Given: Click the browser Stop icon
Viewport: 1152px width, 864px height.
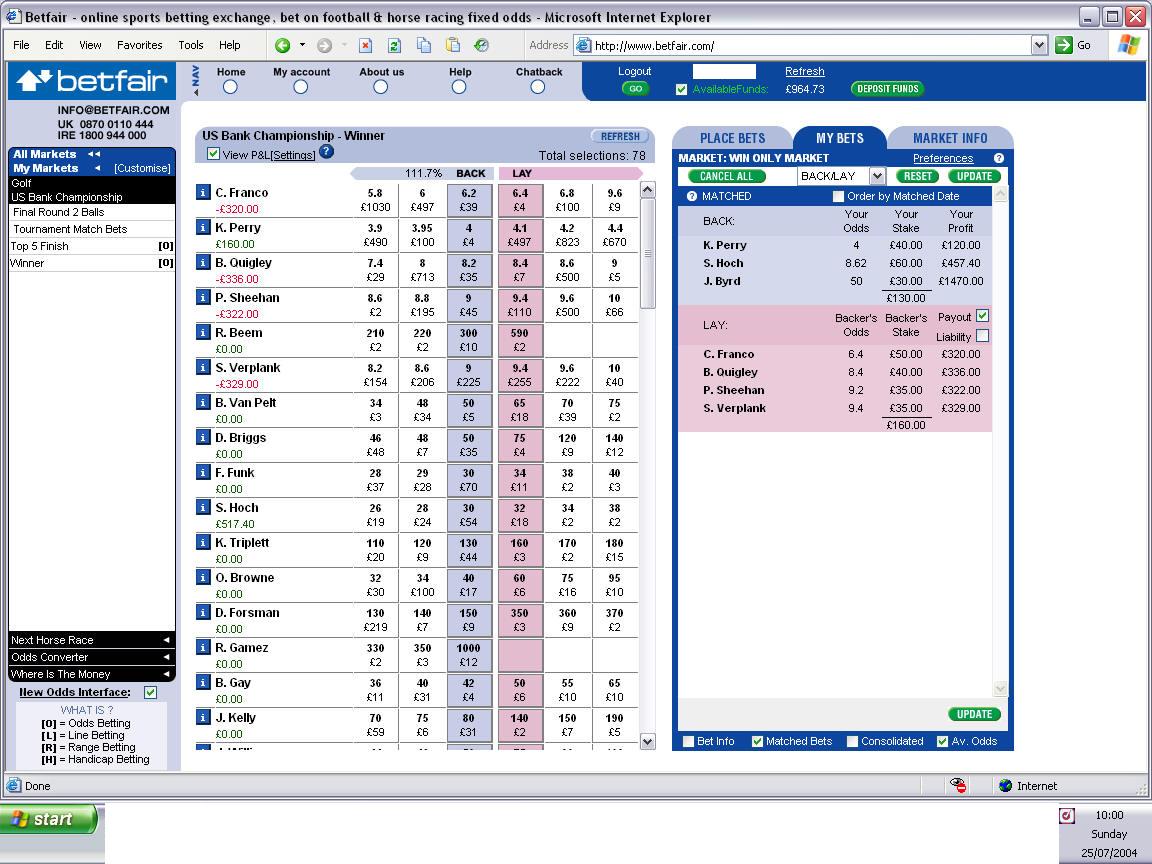Looking at the screenshot, I should click(366, 45).
